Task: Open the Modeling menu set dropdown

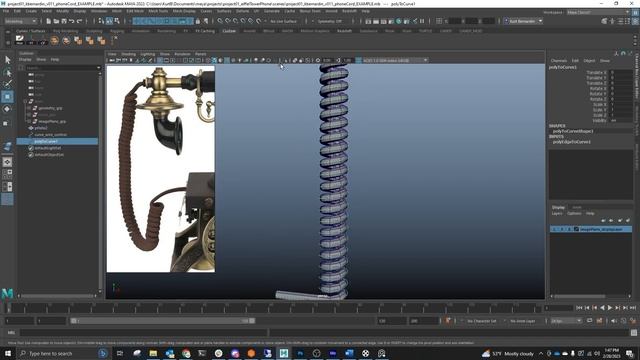Action: (20, 21)
